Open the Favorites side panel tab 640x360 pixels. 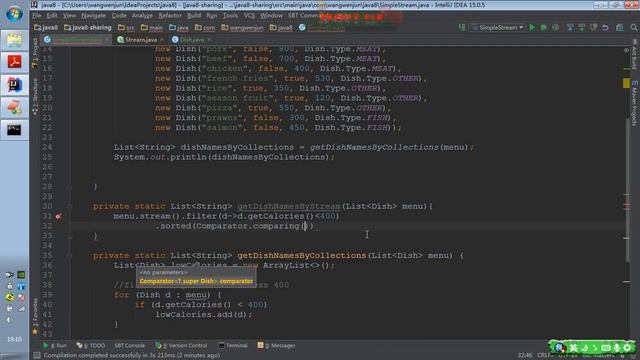(x=35, y=316)
